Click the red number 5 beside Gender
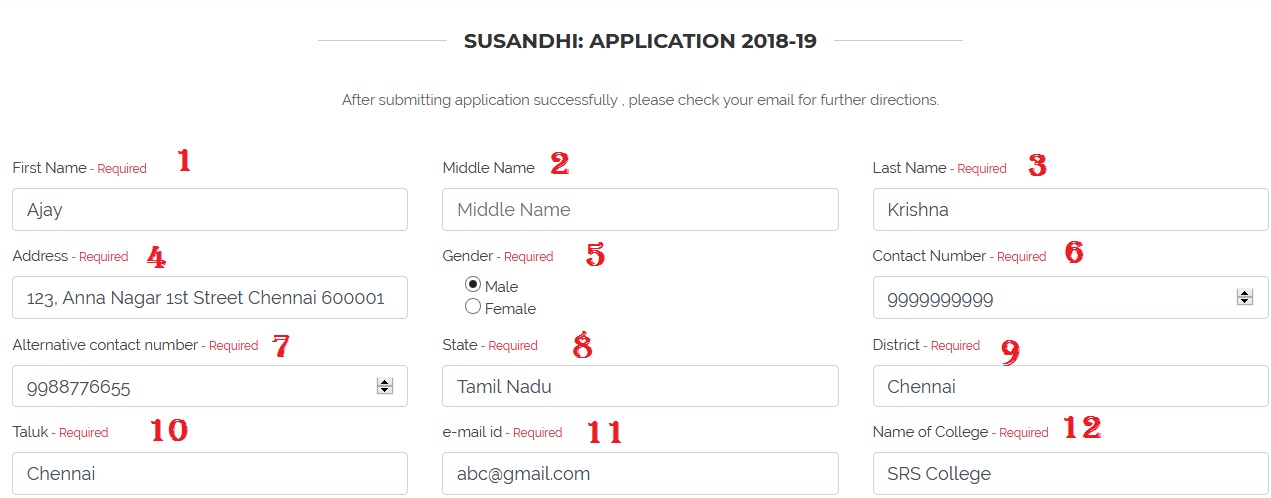 click(595, 255)
